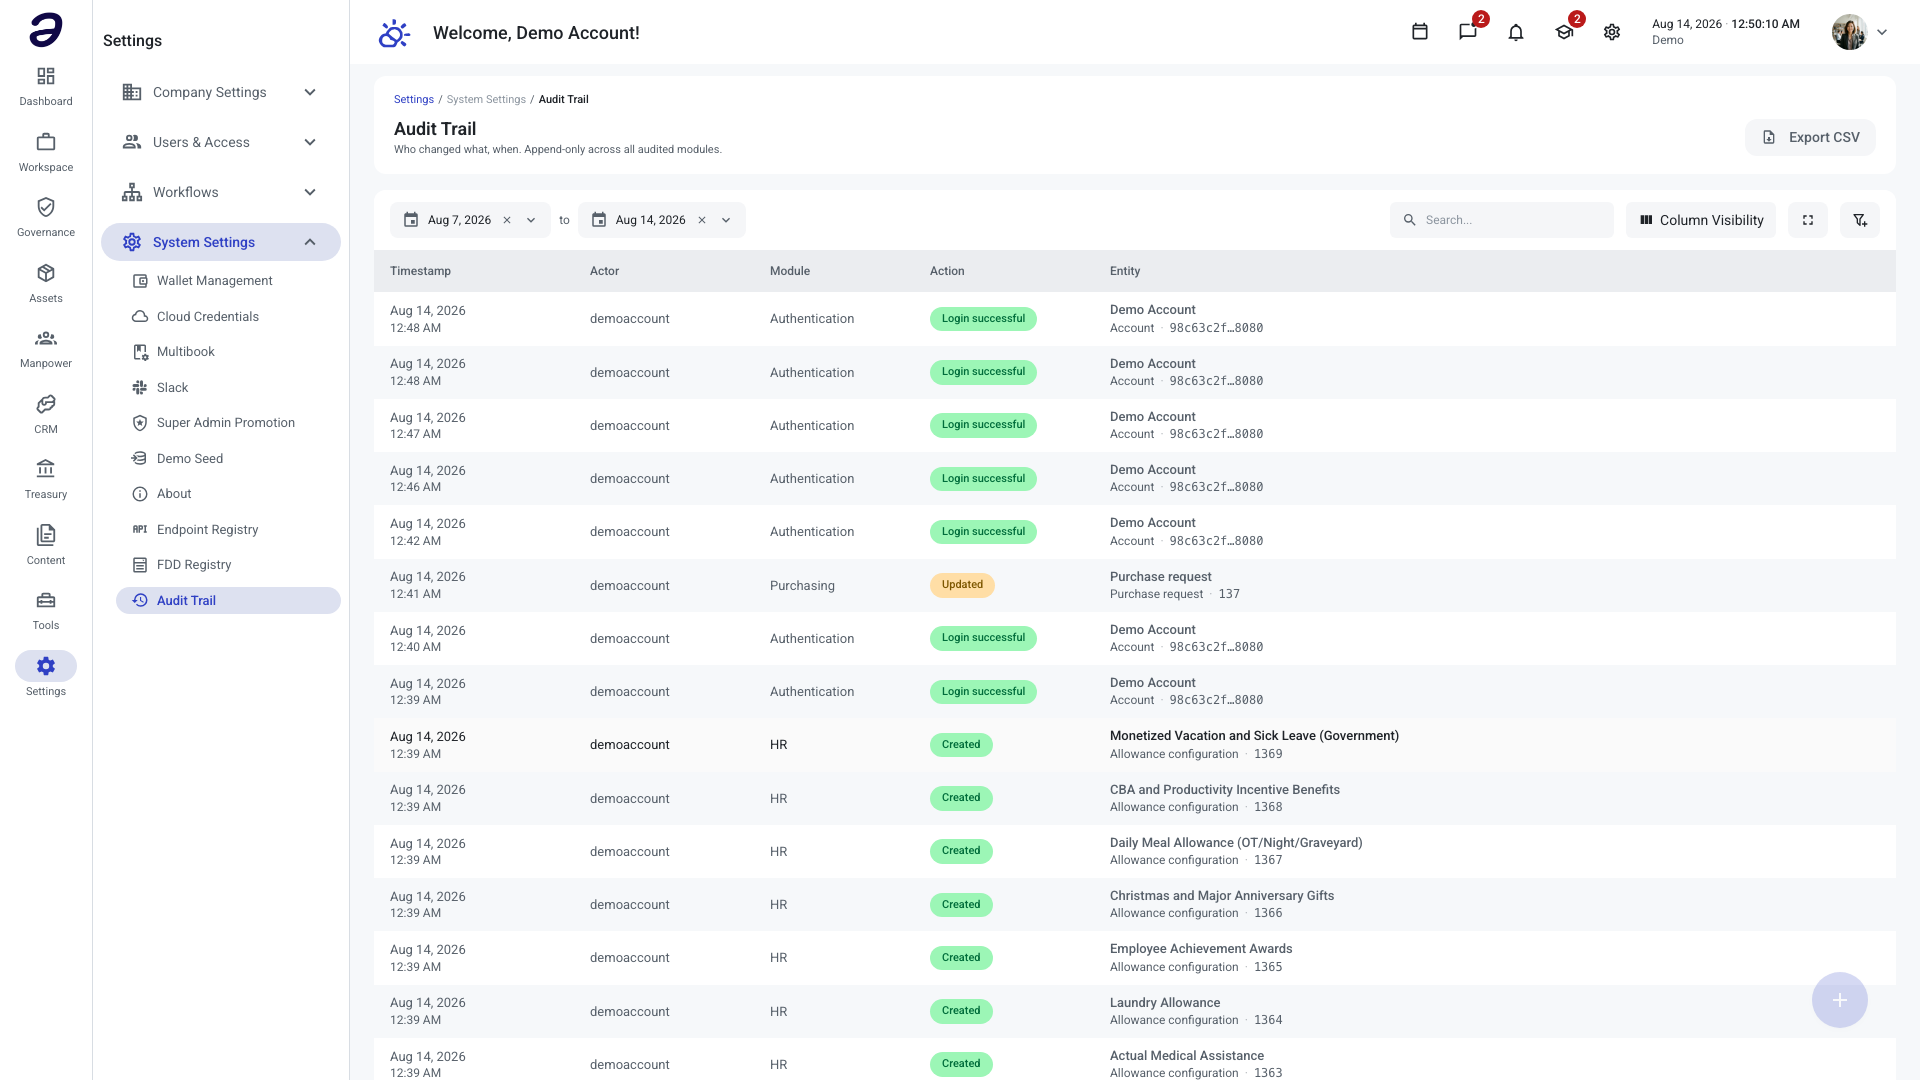The image size is (1920, 1080).
Task: Open Cloud Credentials page
Action: pyautogui.click(x=228, y=316)
